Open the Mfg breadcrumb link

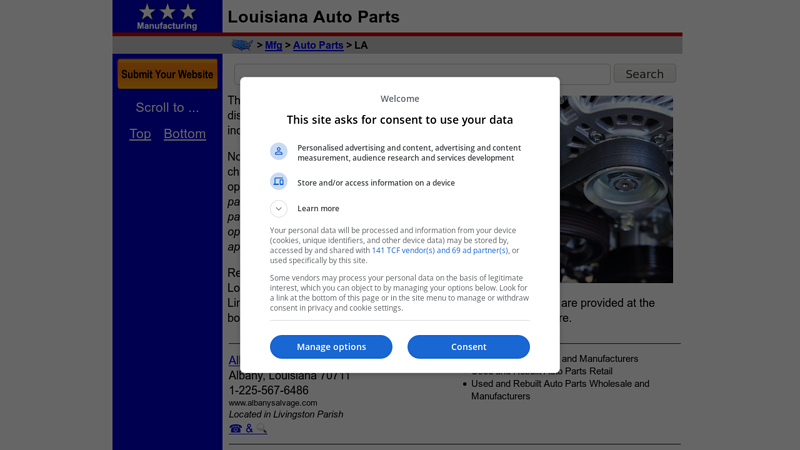[x=273, y=45]
